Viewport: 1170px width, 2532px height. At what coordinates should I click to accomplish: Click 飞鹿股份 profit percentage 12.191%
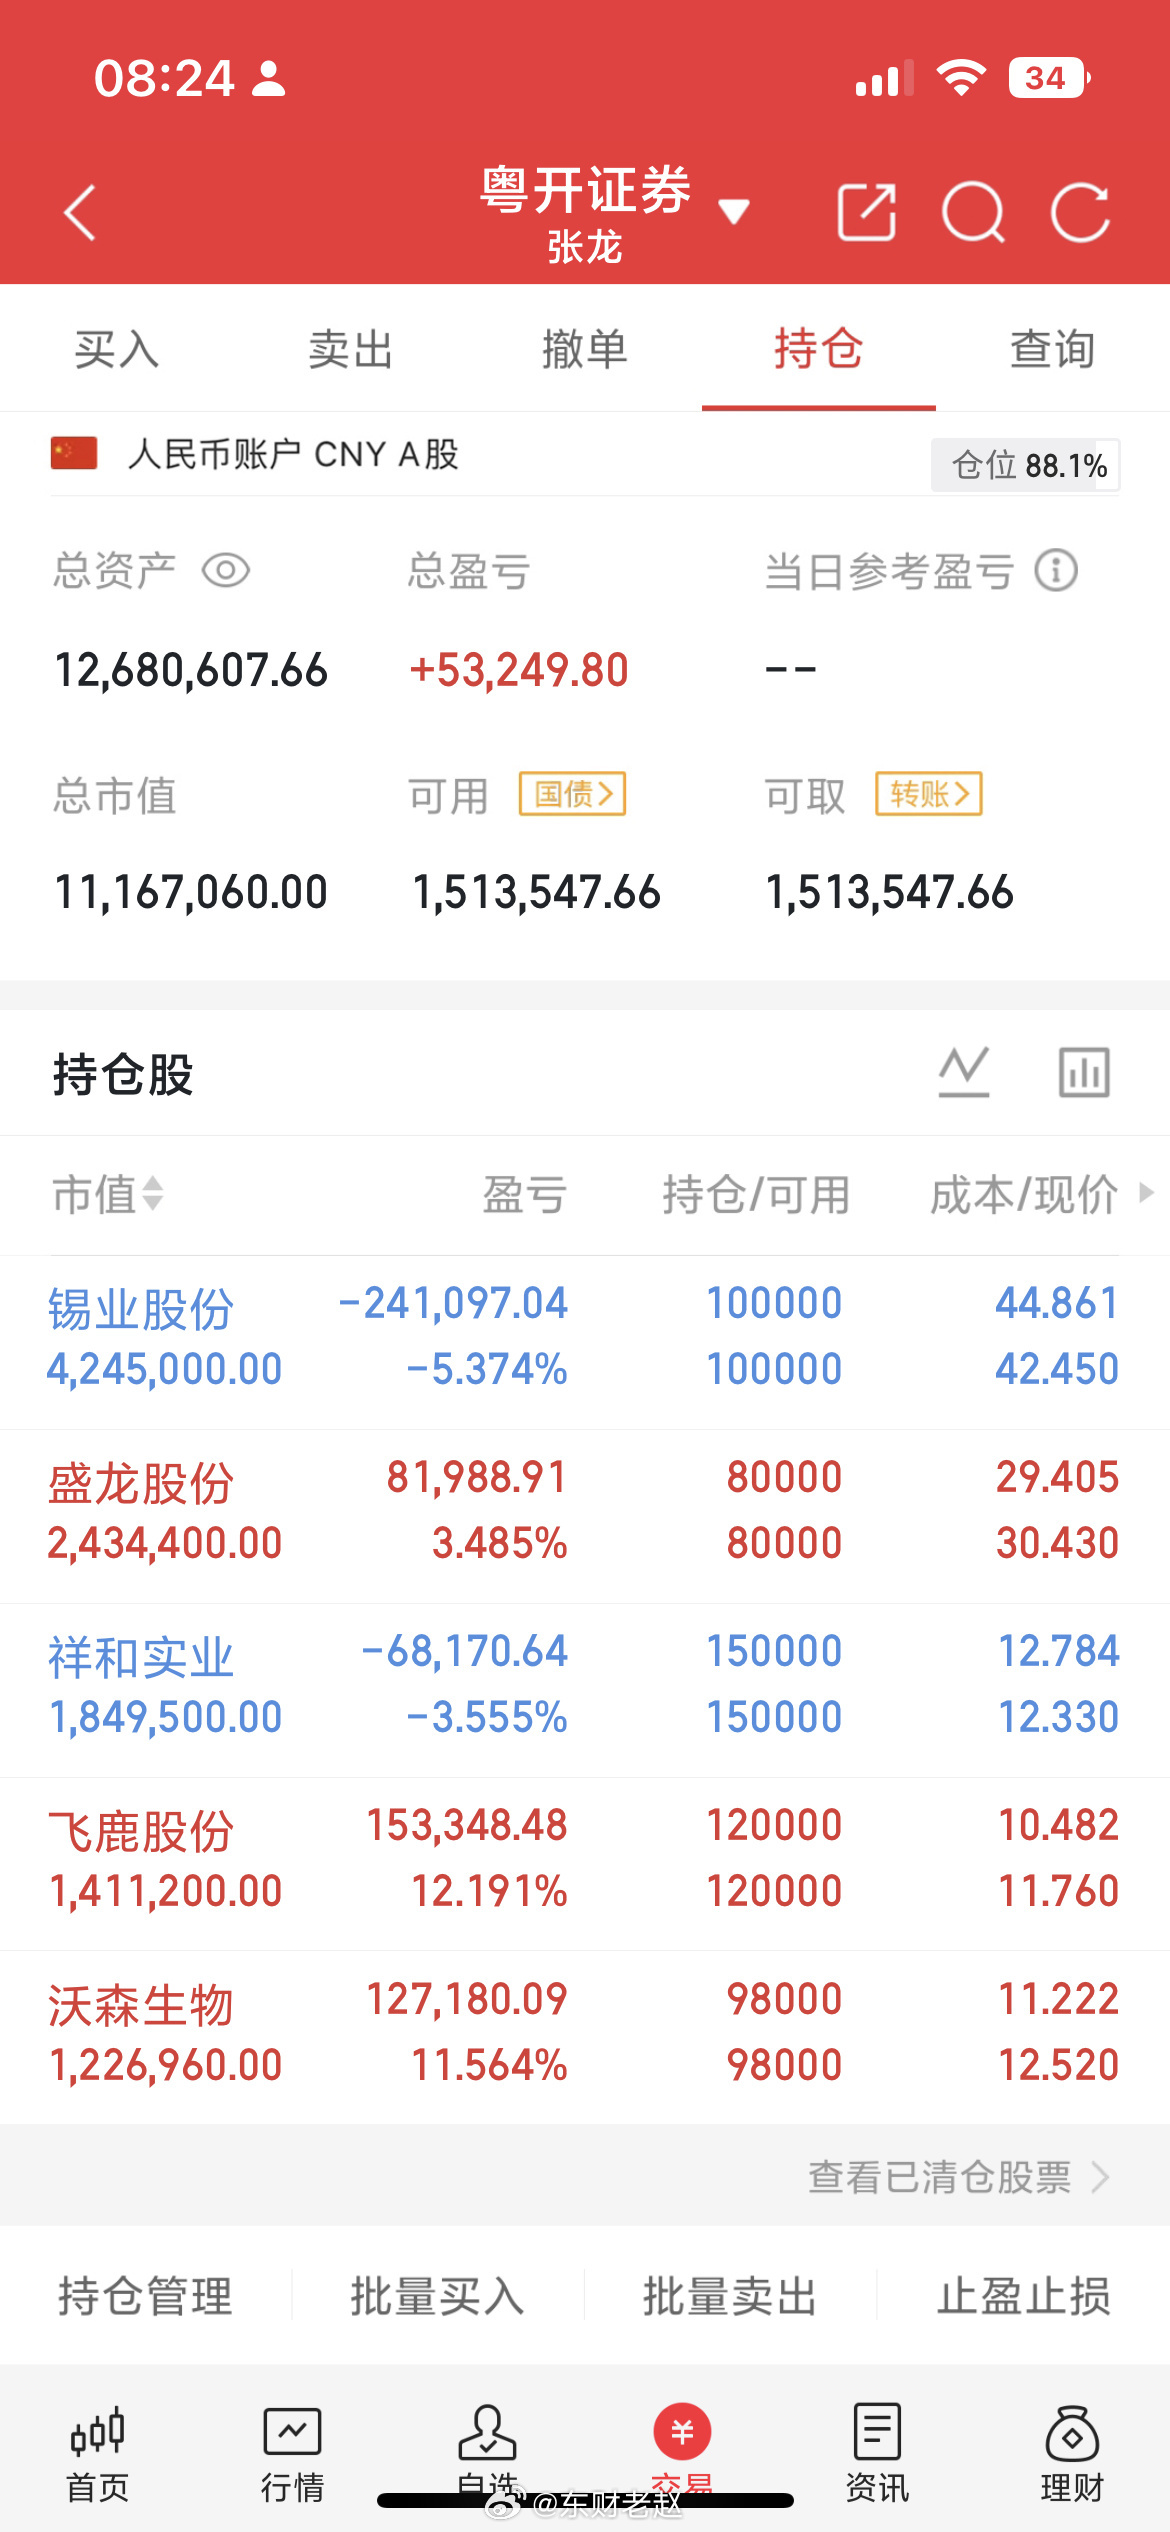click(490, 1891)
